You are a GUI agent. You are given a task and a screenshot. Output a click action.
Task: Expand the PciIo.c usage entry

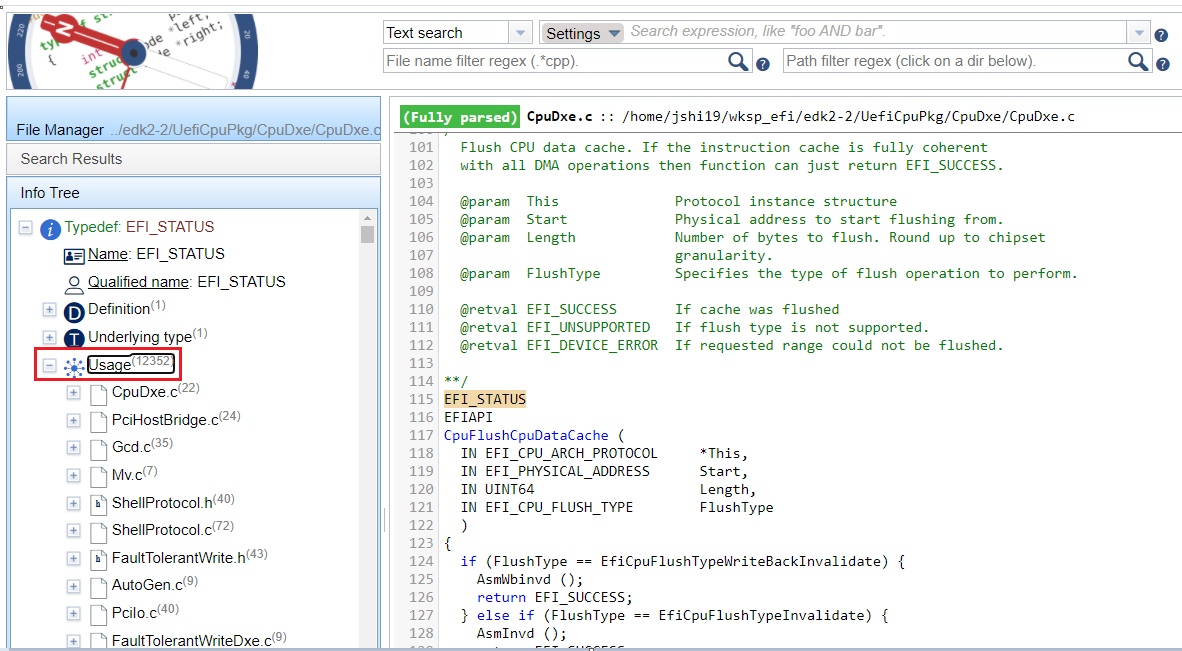74,613
